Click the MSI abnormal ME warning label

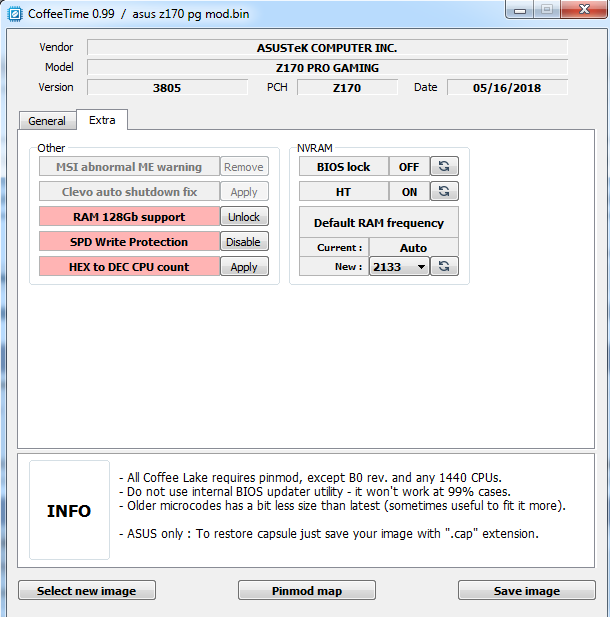point(129,166)
